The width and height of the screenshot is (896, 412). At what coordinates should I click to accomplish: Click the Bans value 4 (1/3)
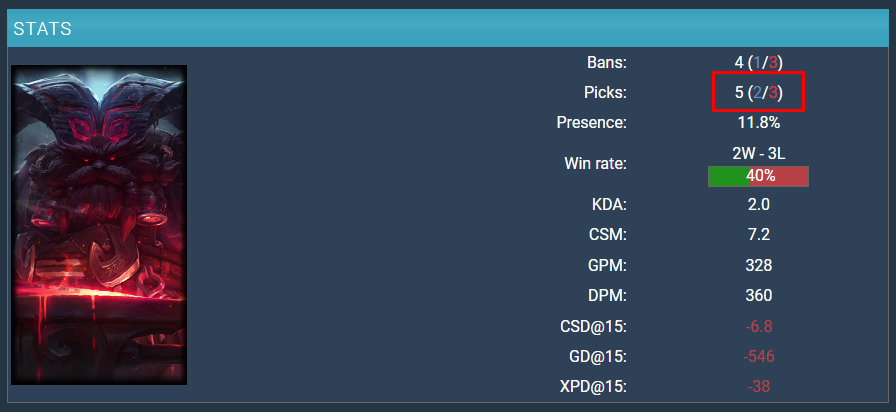(x=758, y=62)
